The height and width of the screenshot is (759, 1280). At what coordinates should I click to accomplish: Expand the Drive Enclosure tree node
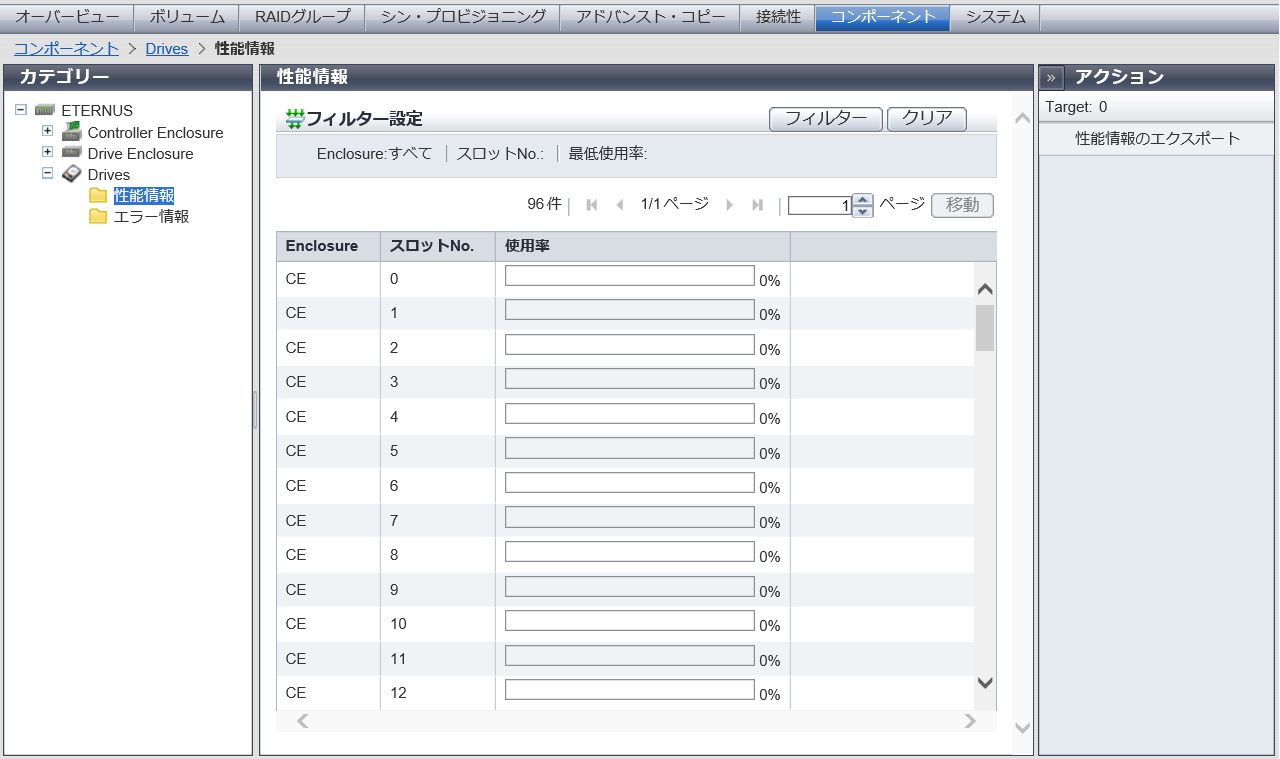coord(47,152)
